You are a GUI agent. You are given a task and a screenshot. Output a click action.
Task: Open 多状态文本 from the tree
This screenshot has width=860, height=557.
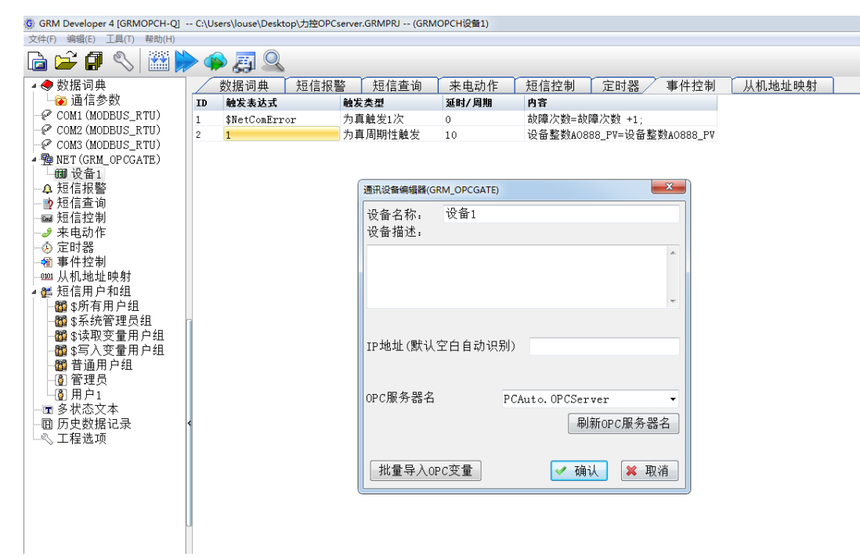click(88, 409)
